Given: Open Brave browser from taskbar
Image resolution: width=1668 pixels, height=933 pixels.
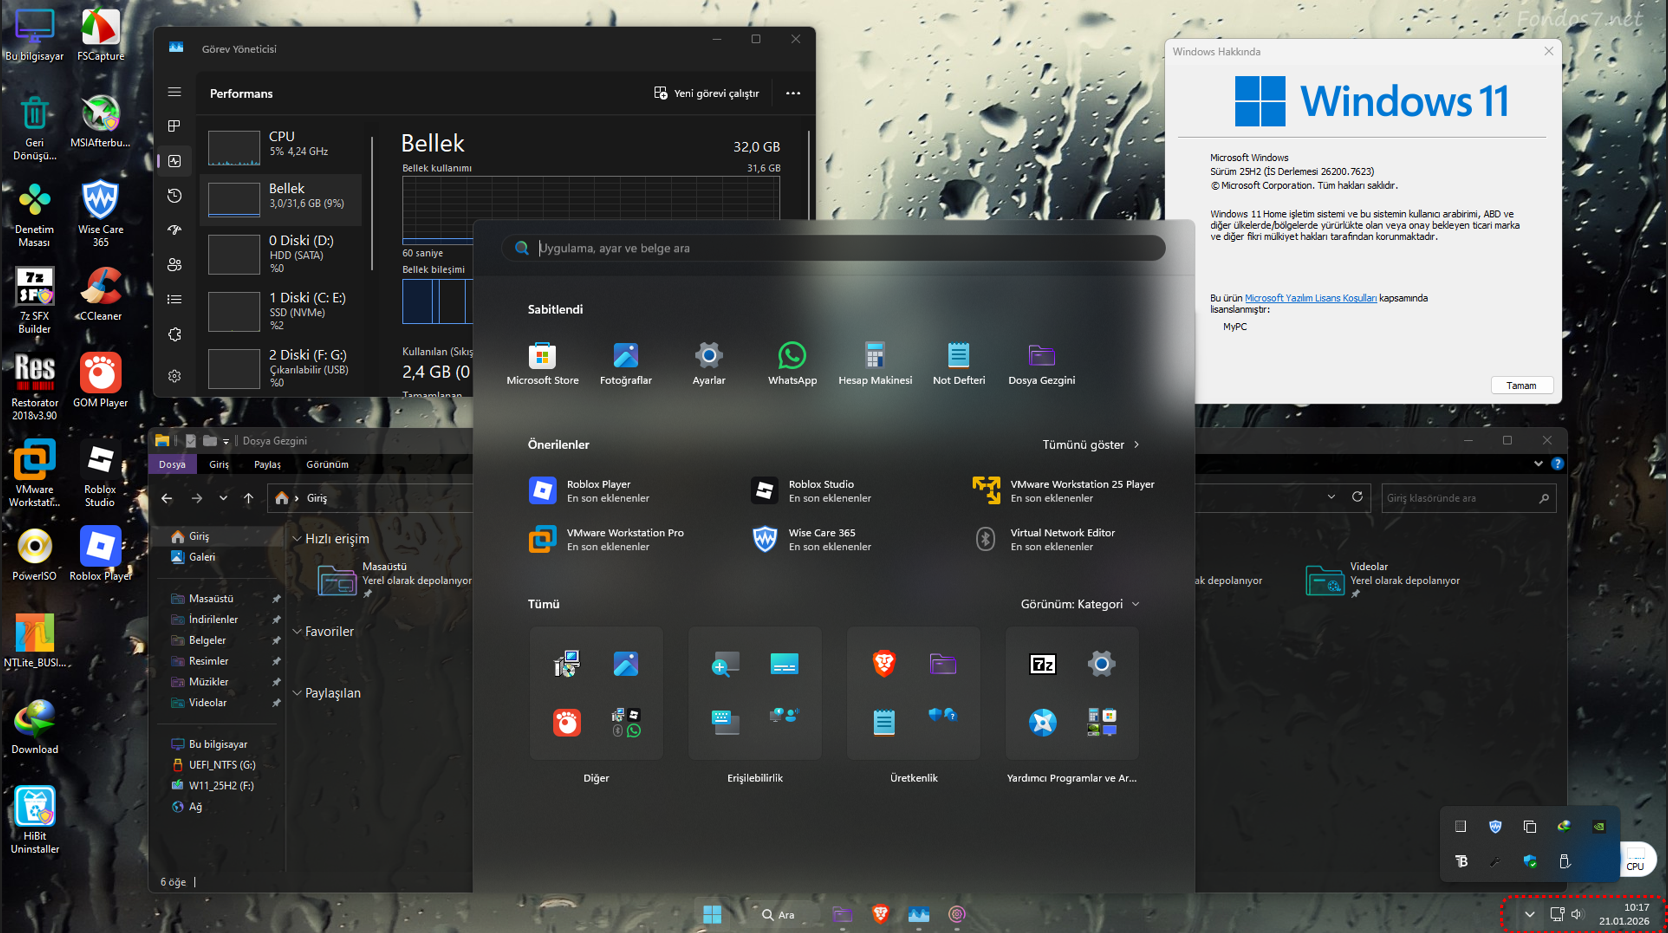Looking at the screenshot, I should point(880,914).
